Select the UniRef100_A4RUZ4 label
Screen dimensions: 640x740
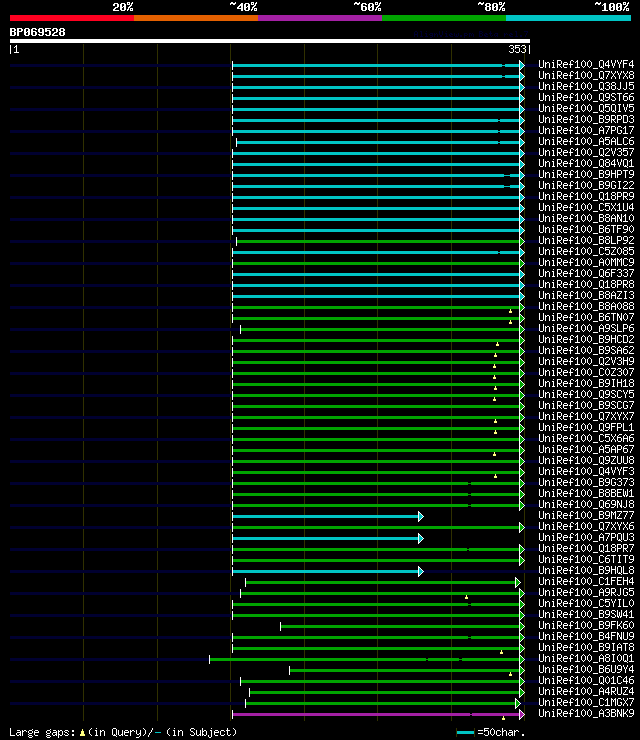pos(586,691)
